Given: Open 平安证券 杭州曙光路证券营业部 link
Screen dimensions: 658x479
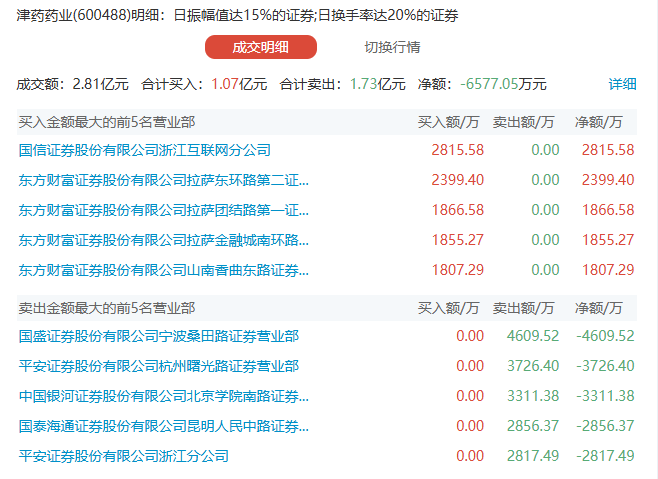Looking at the screenshot, I should 159,366.
